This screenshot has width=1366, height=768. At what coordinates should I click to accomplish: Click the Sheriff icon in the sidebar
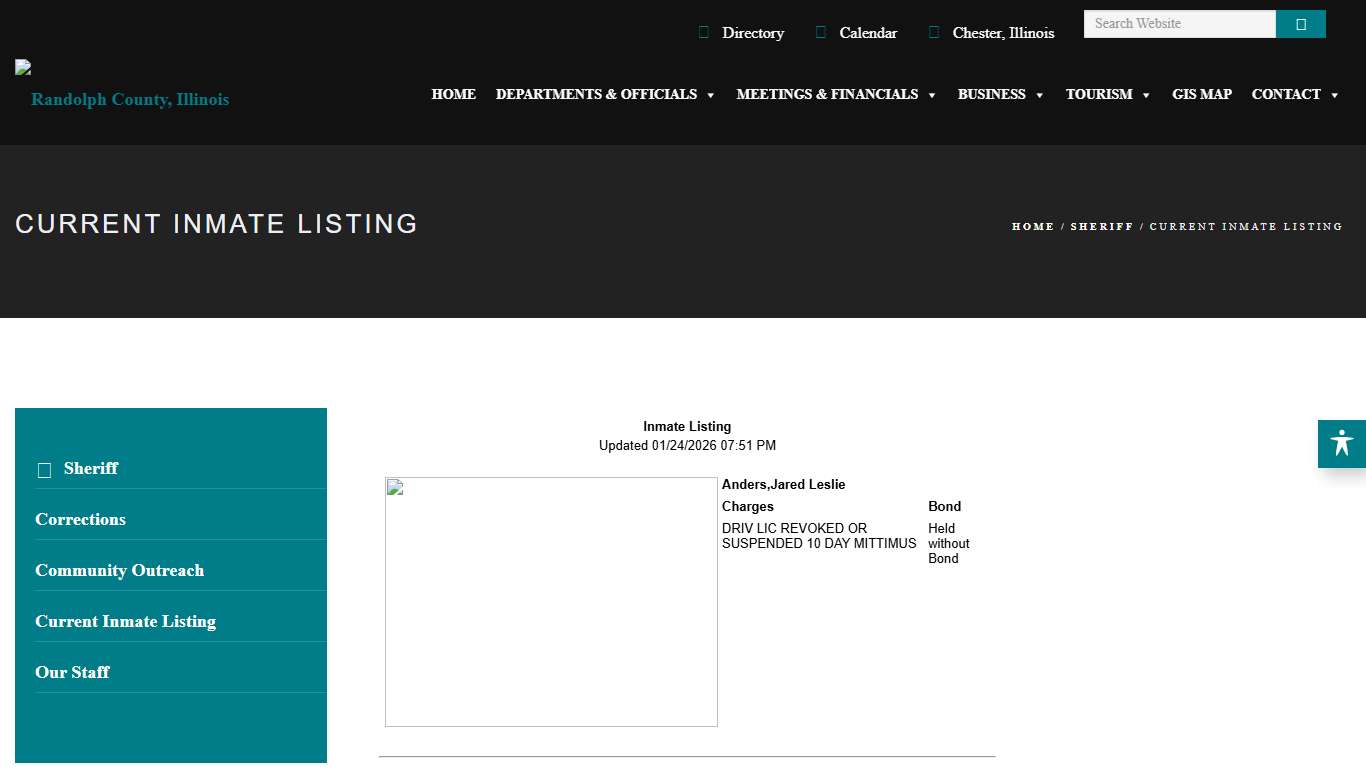click(x=44, y=469)
